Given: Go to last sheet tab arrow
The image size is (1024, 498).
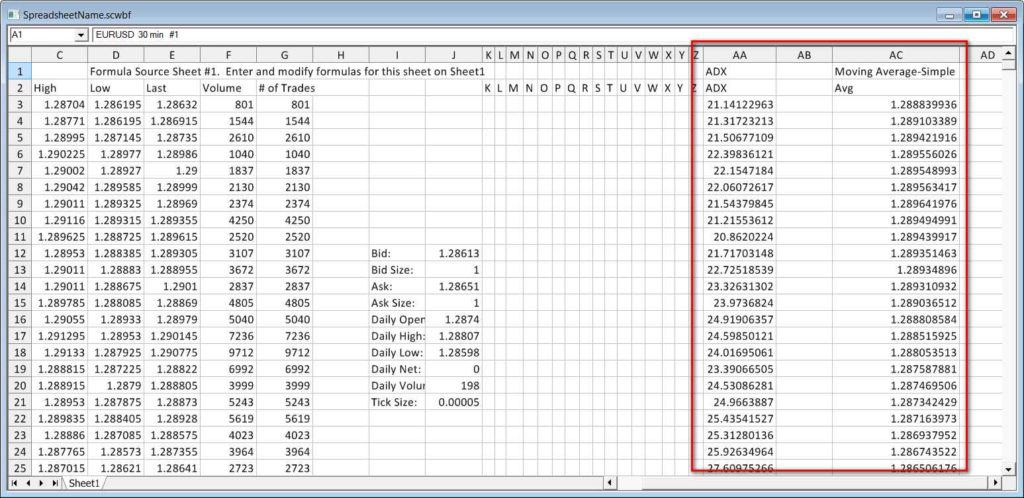Looking at the screenshot, I should click(55, 483).
